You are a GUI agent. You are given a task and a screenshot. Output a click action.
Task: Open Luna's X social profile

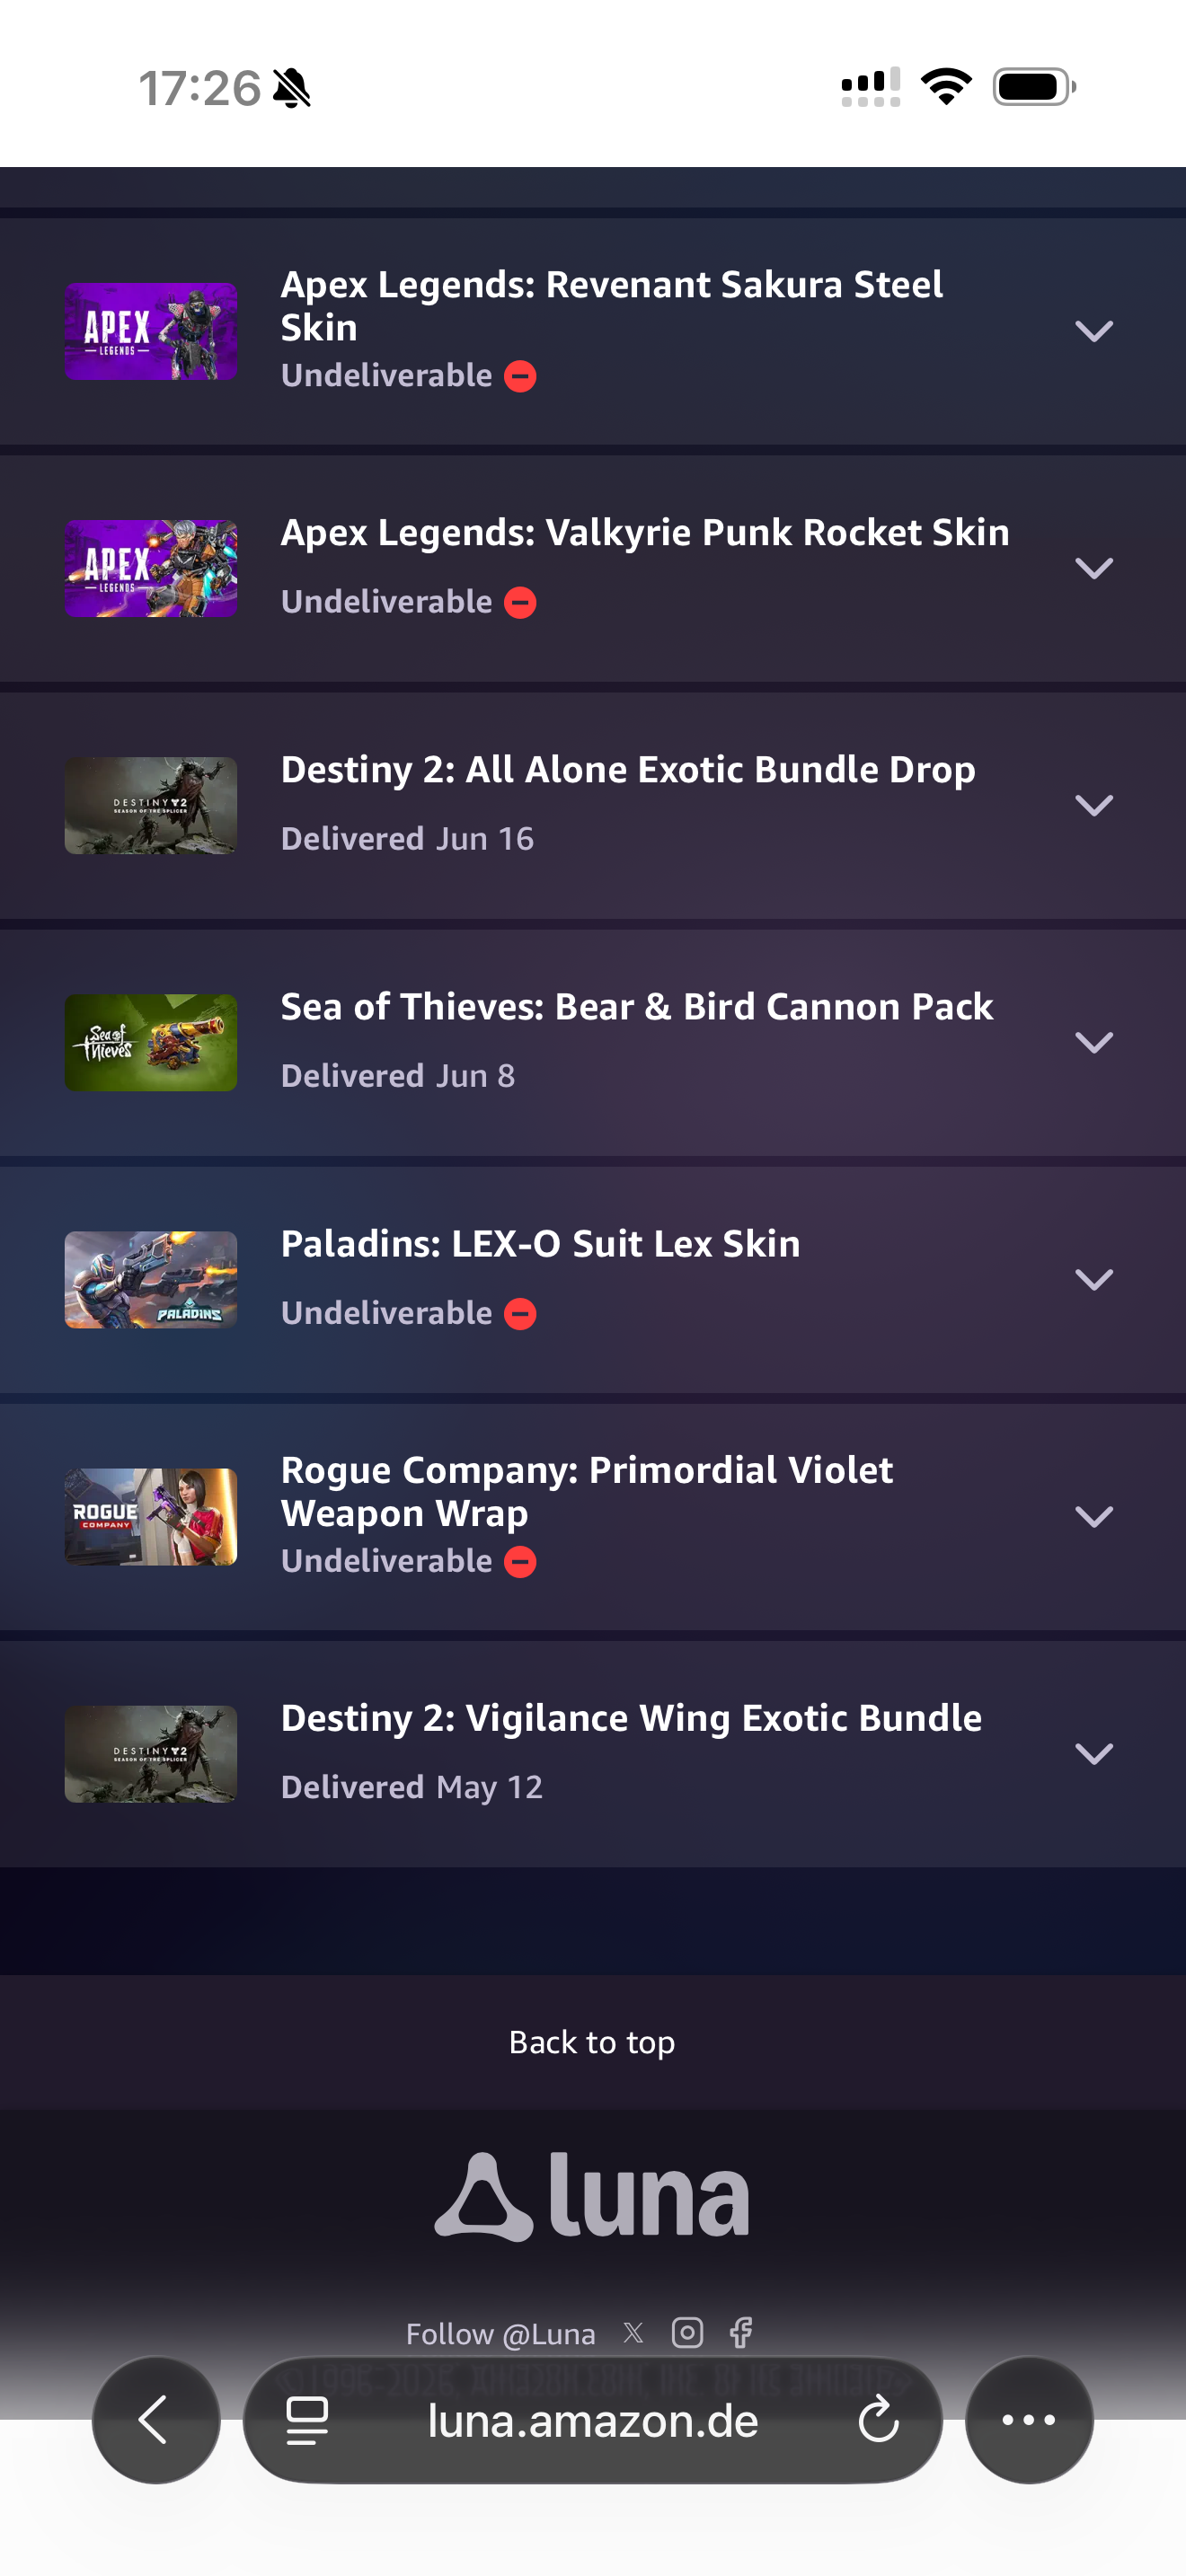(633, 2333)
